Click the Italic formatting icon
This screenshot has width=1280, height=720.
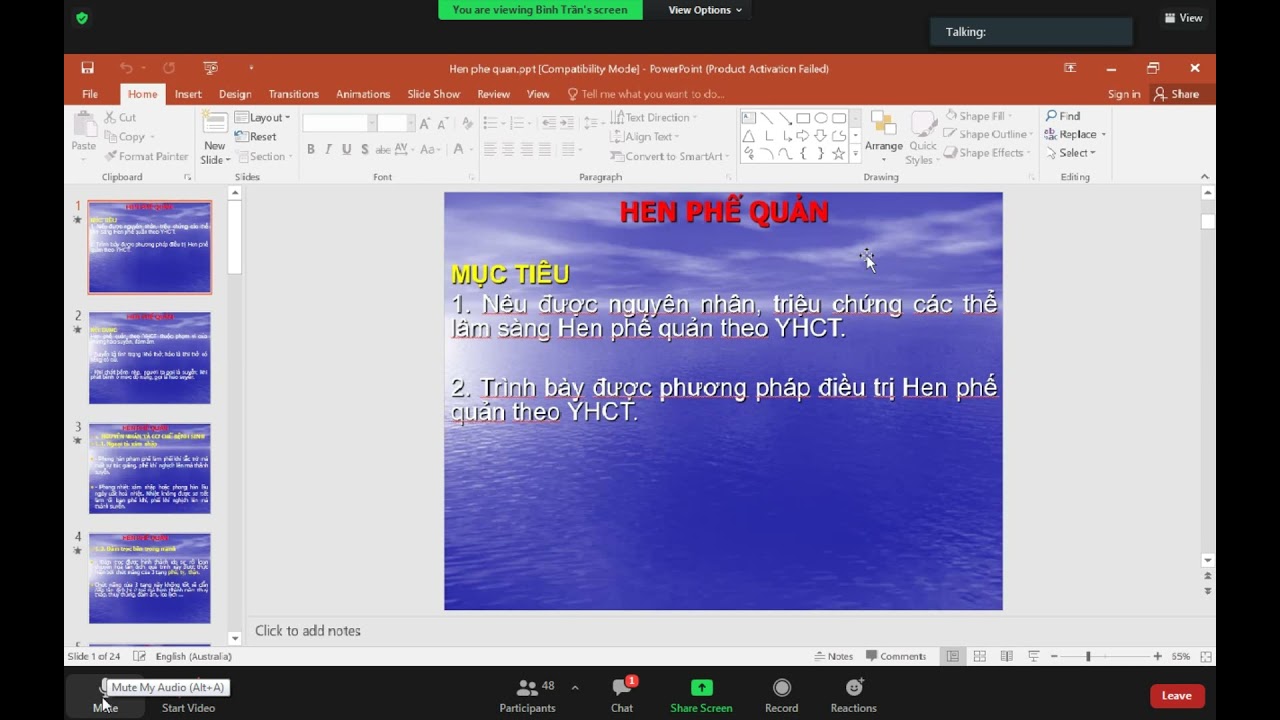coord(329,149)
